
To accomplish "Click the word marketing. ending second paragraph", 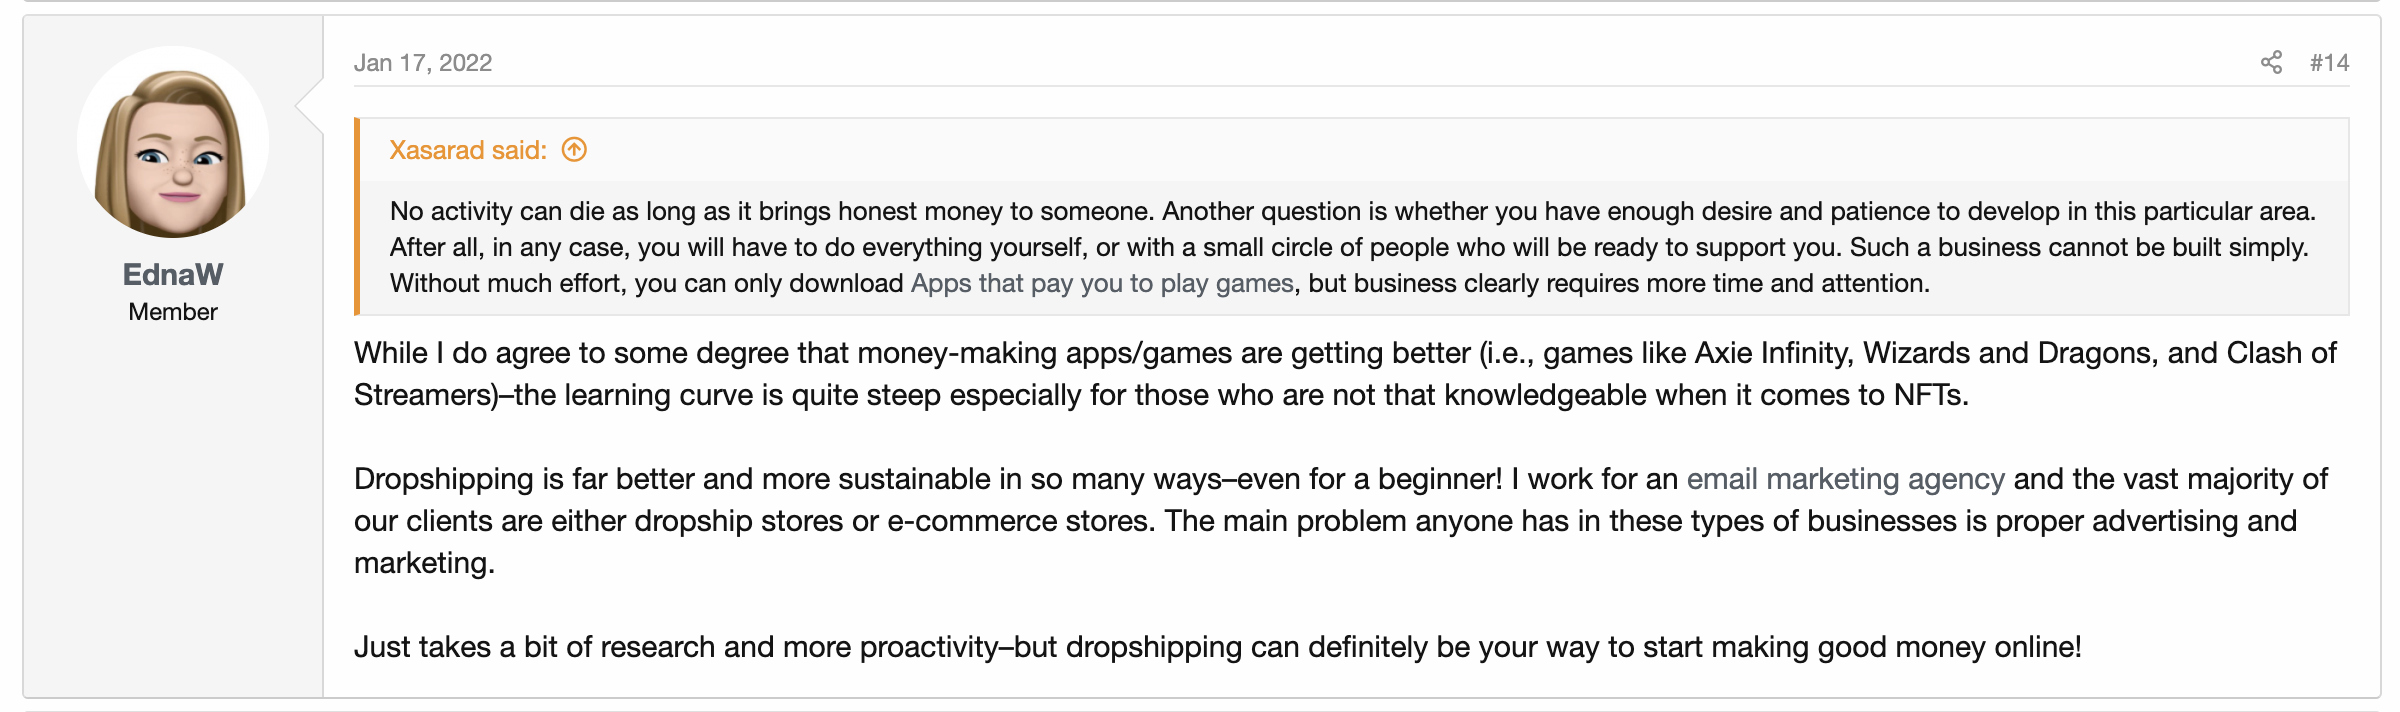I will coord(424,563).
